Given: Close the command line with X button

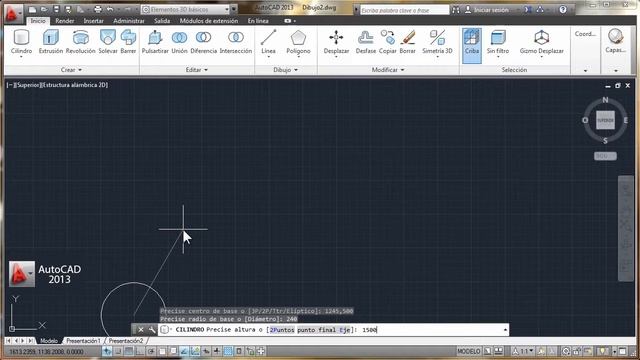Looking at the screenshot, I should tap(140, 329).
